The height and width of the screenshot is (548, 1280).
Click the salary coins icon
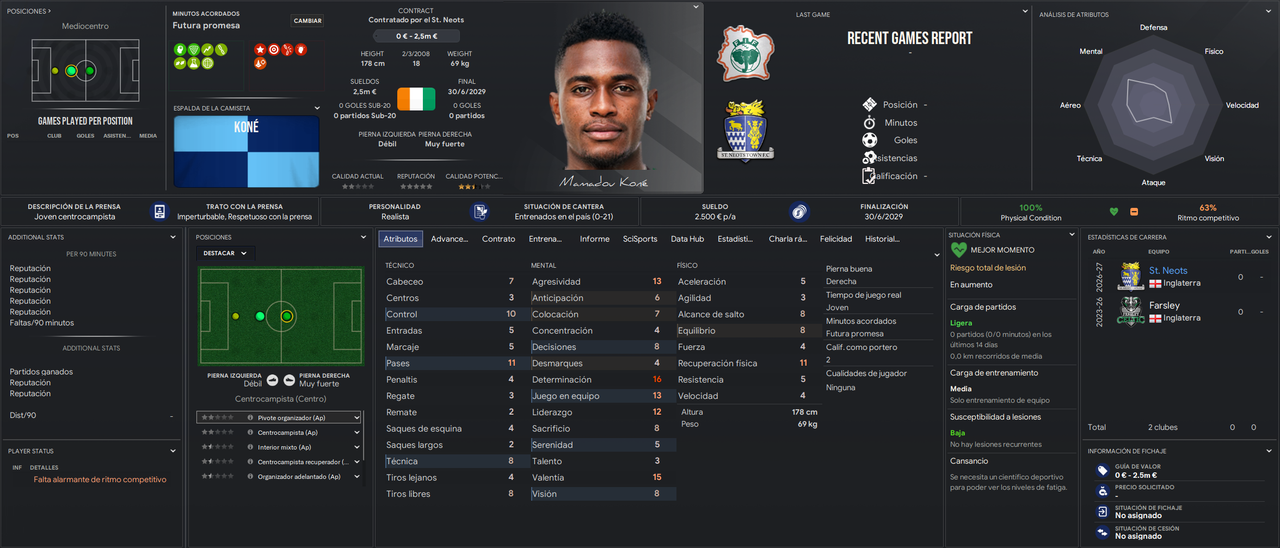tap(798, 211)
